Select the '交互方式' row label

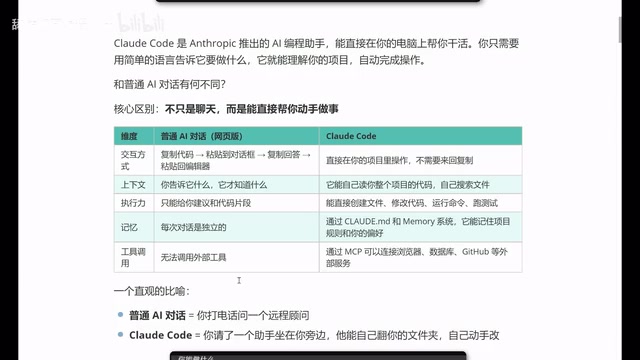[133, 160]
